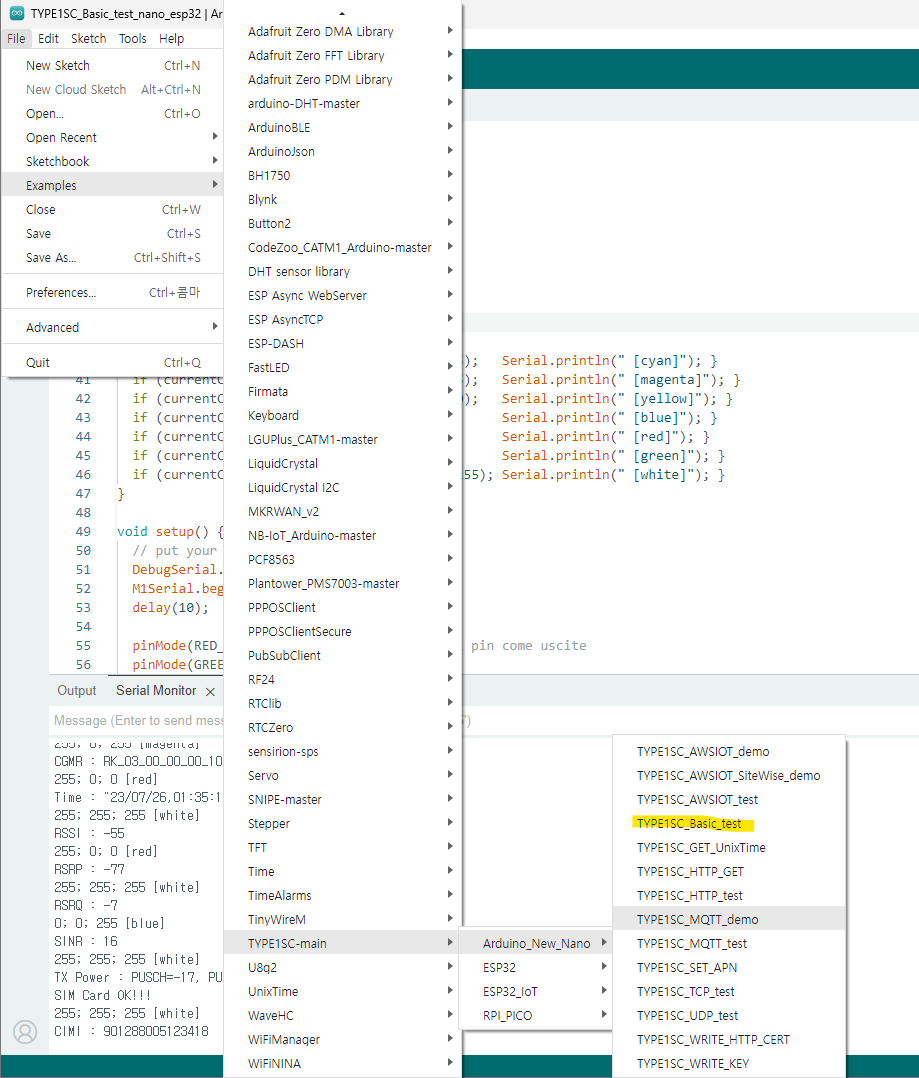This screenshot has width=919, height=1078.
Task: Click line number 49 in editor gutter
Action: (x=83, y=531)
